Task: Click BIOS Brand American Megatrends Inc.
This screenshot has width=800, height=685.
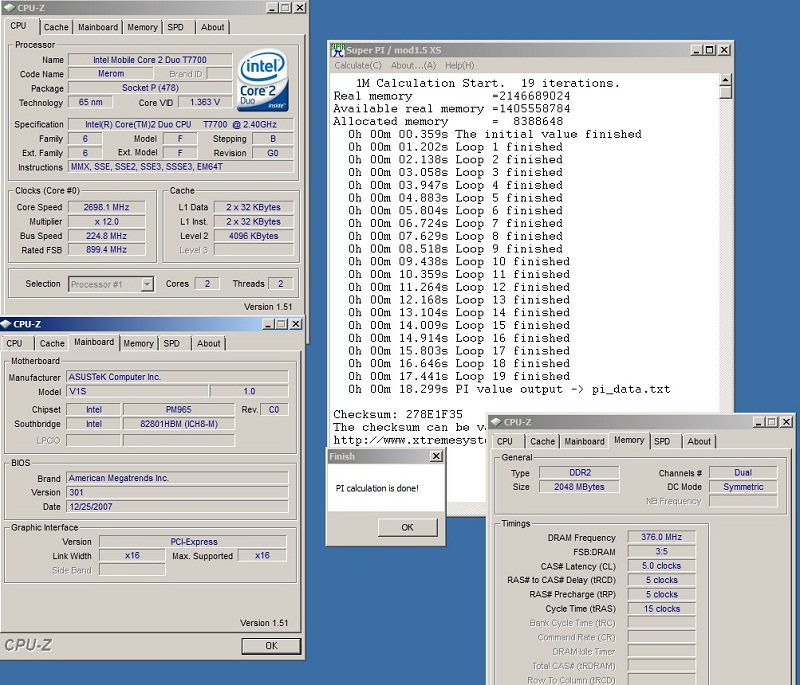Action: 178,478
